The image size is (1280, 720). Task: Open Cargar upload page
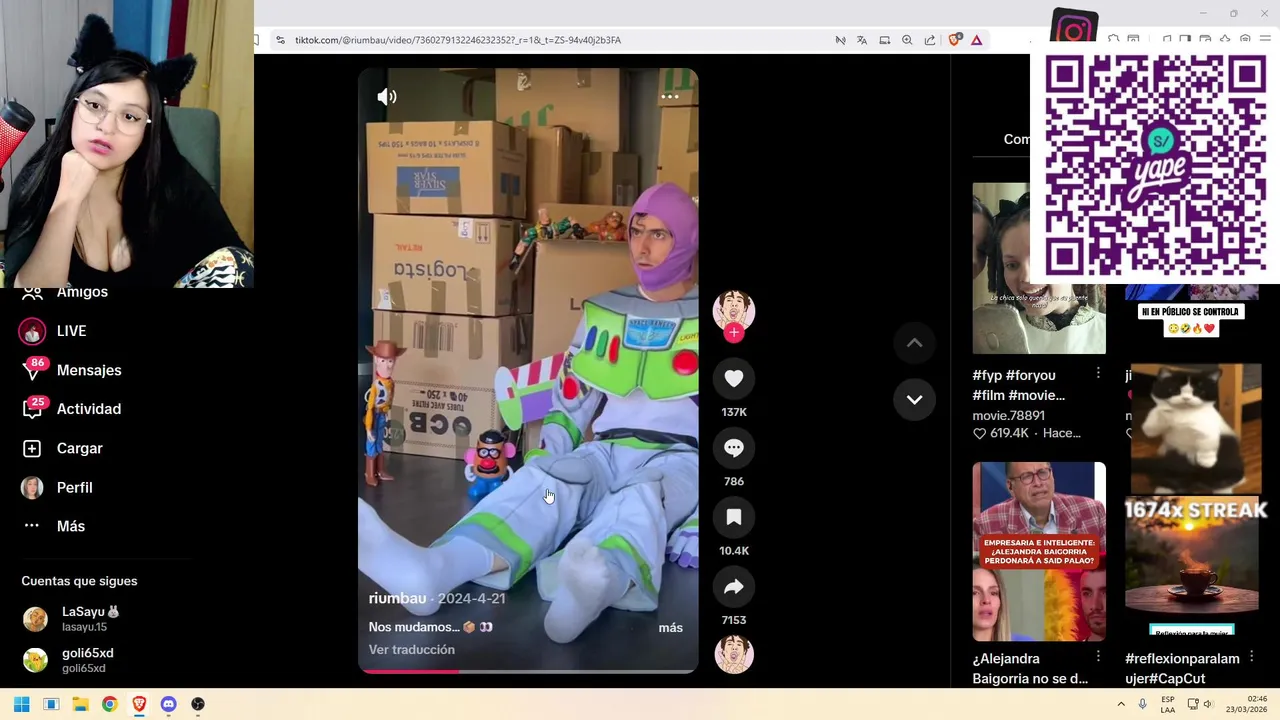tap(80, 448)
